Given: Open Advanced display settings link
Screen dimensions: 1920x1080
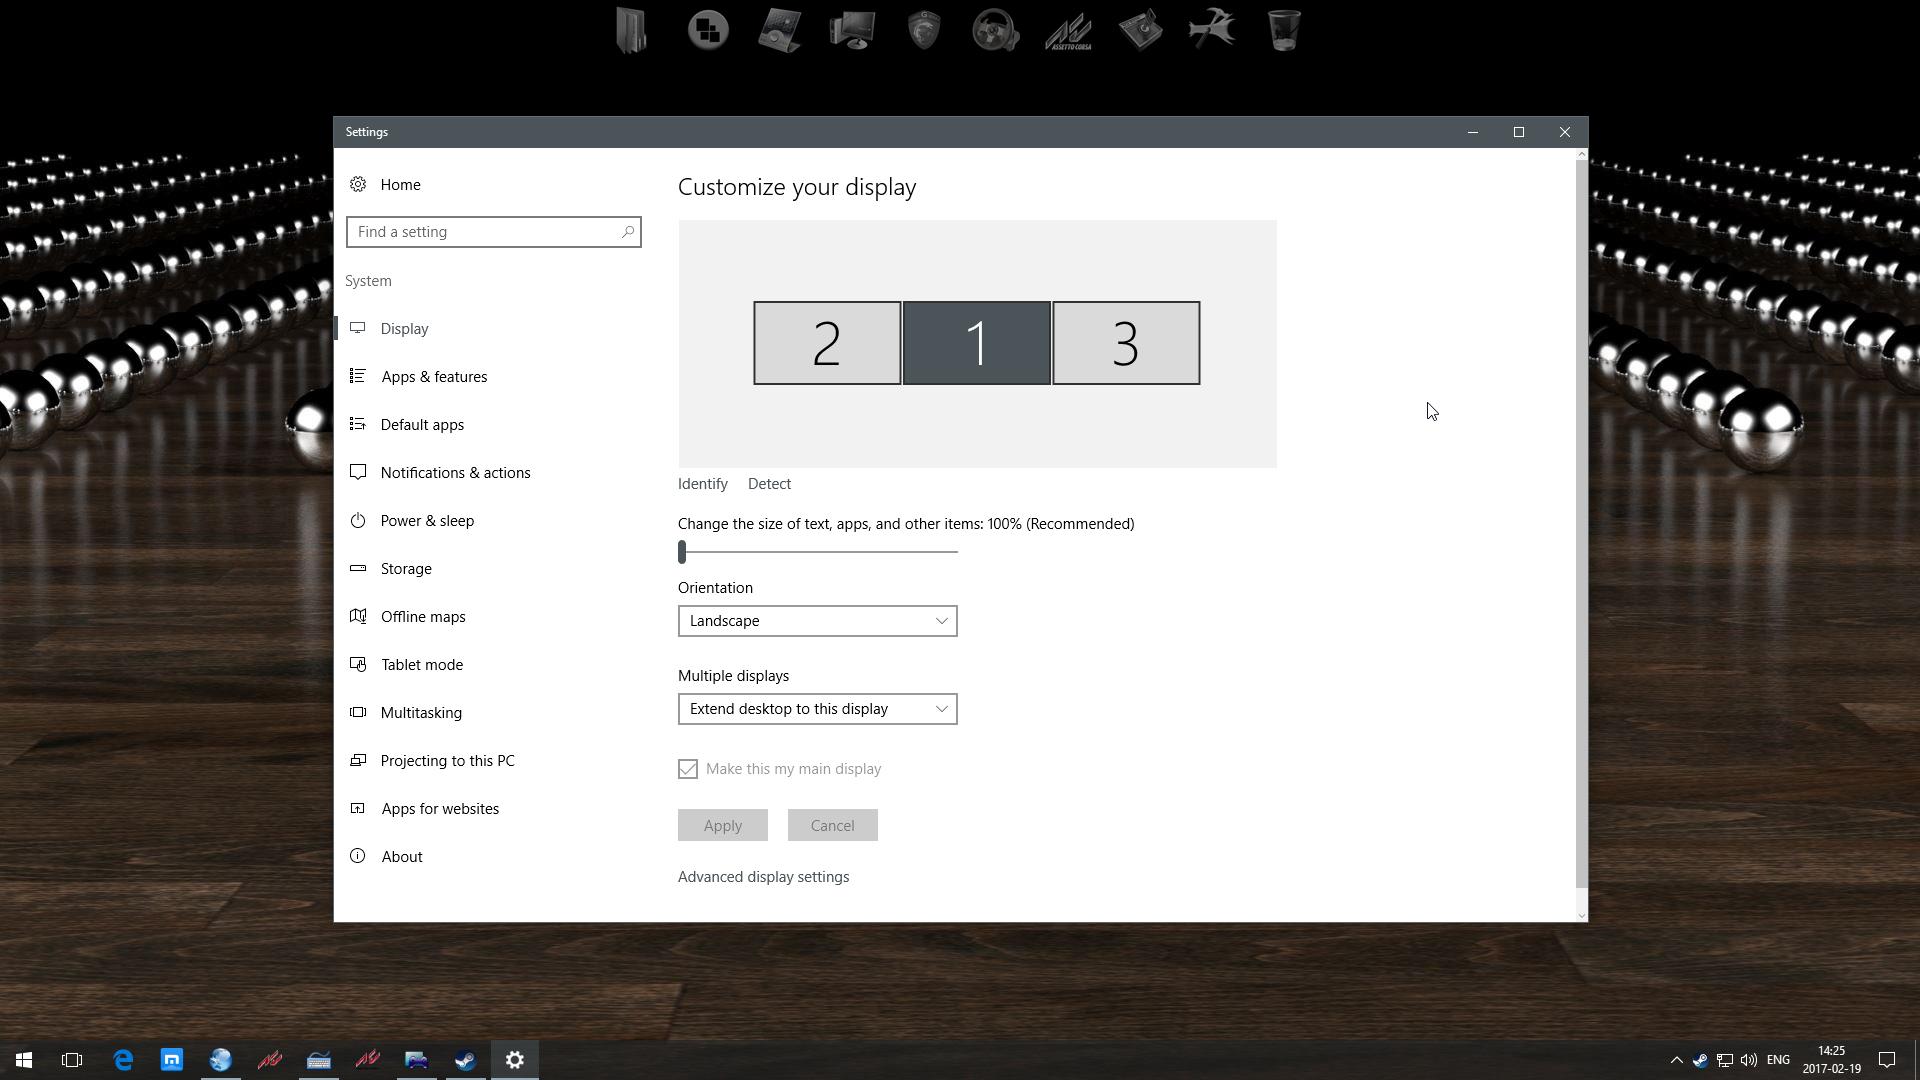Looking at the screenshot, I should tap(763, 876).
